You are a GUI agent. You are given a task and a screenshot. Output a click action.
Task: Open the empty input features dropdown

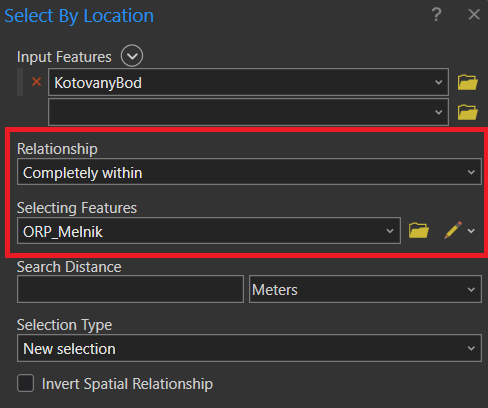[248, 112]
